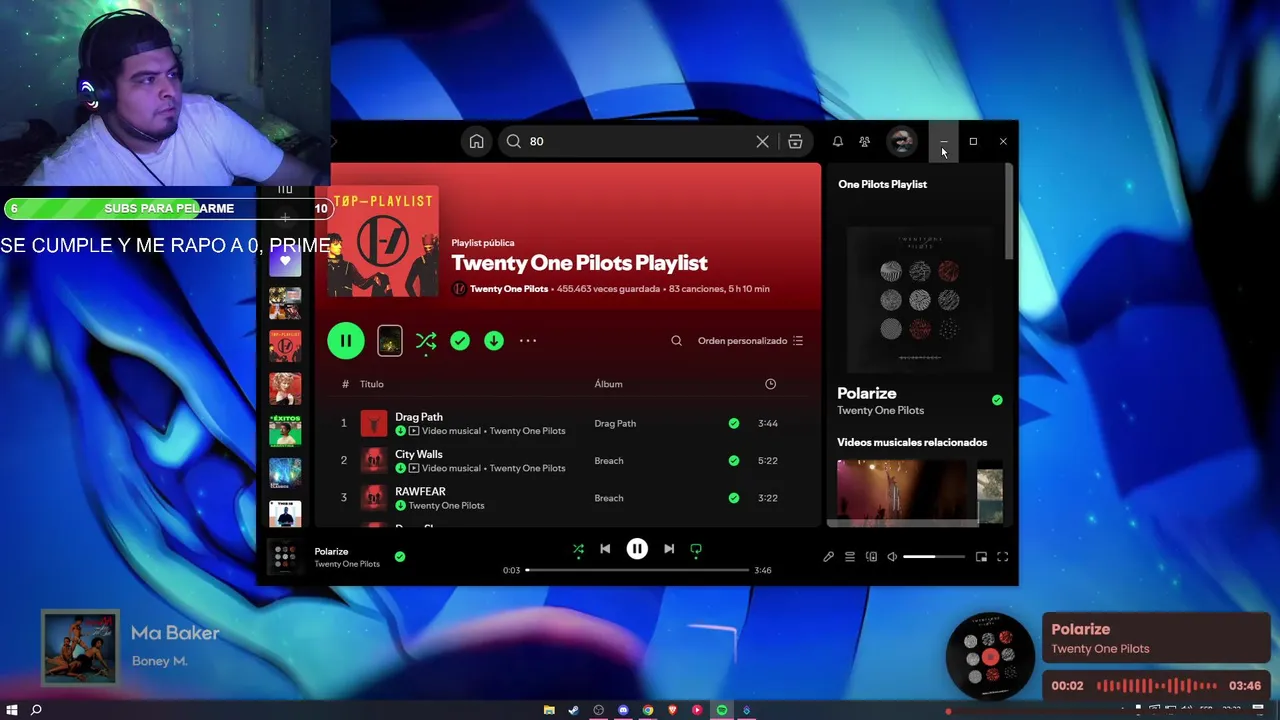Open the Drag Path album link
The height and width of the screenshot is (720, 1280).
click(615, 423)
